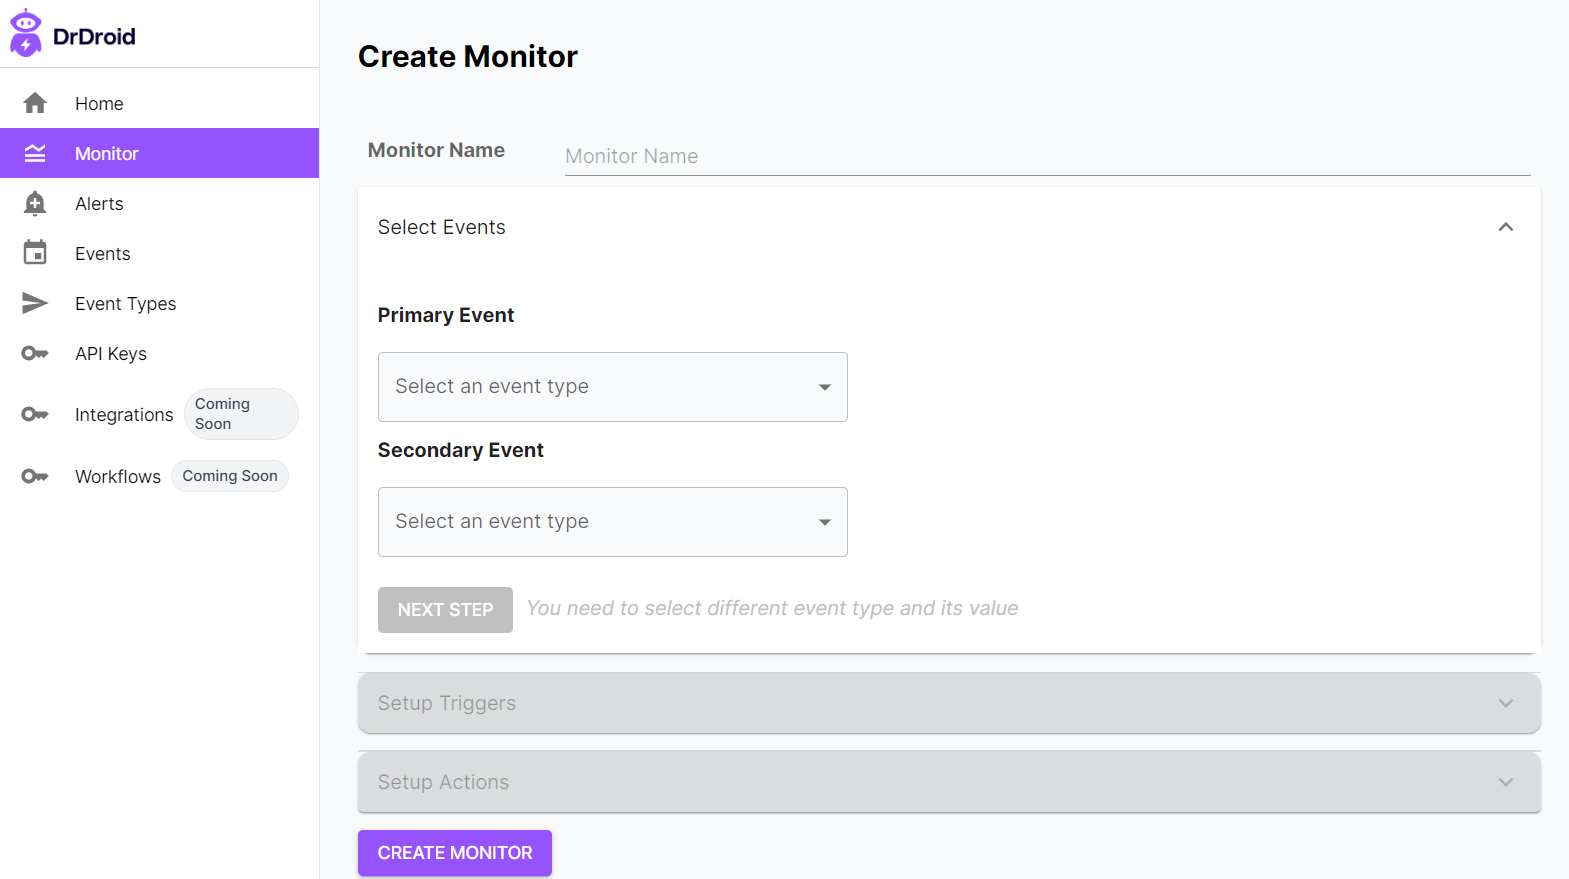Click the Workflows key icon
This screenshot has width=1569, height=879.
pyautogui.click(x=35, y=476)
